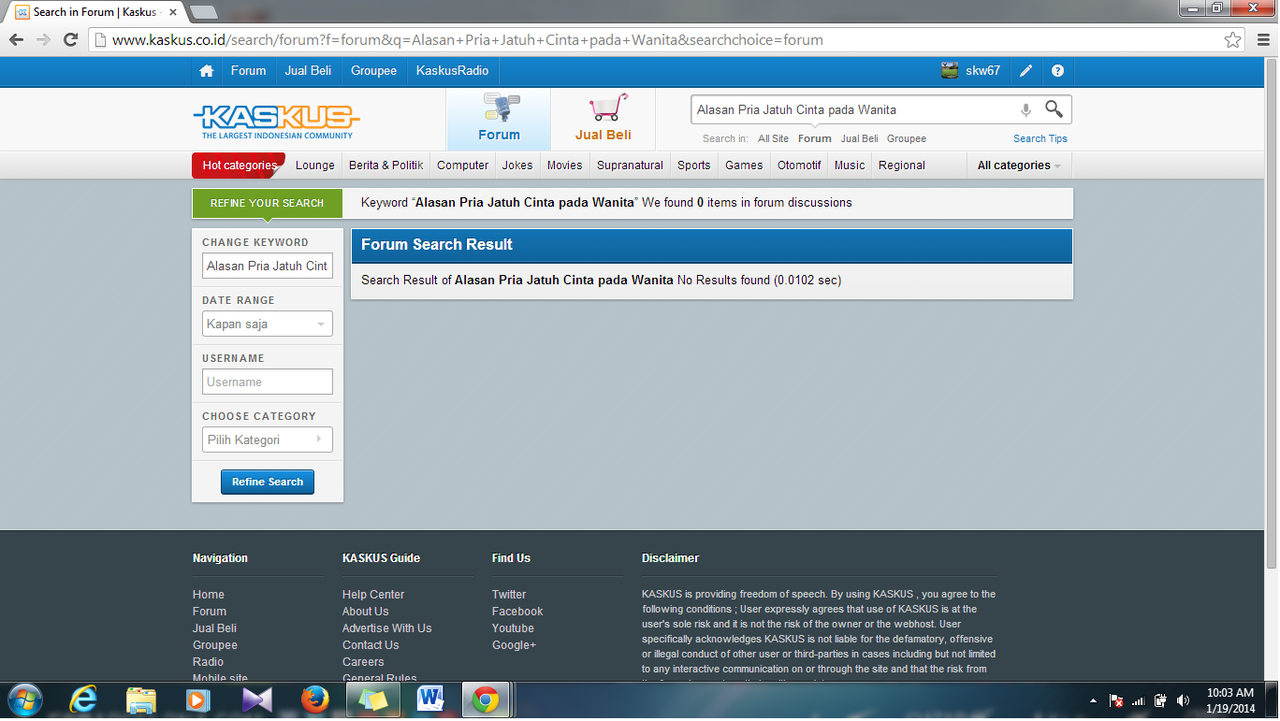Click Hot categories red tab

click(239, 165)
